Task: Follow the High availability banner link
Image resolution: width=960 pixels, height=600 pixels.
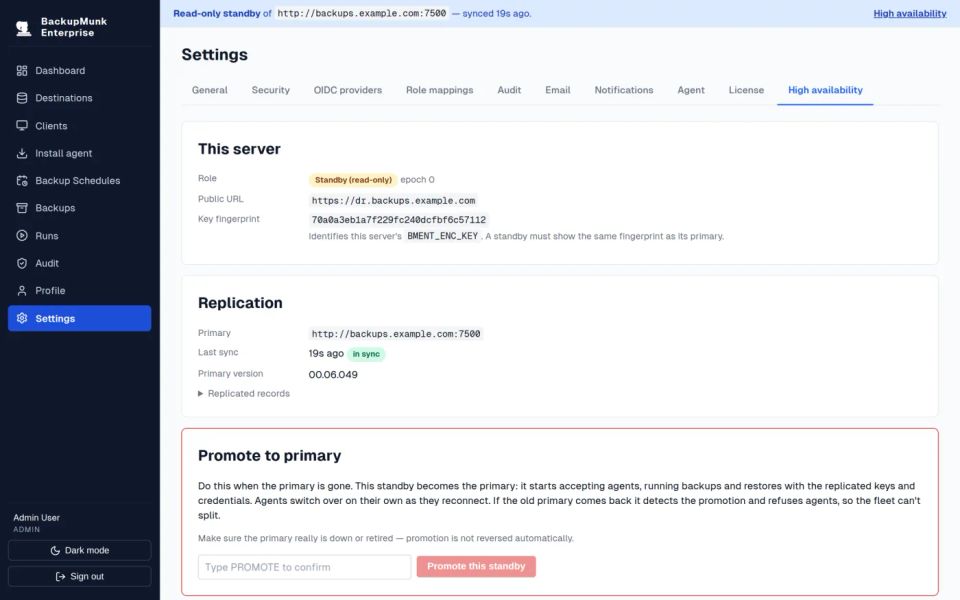Action: coord(910,13)
